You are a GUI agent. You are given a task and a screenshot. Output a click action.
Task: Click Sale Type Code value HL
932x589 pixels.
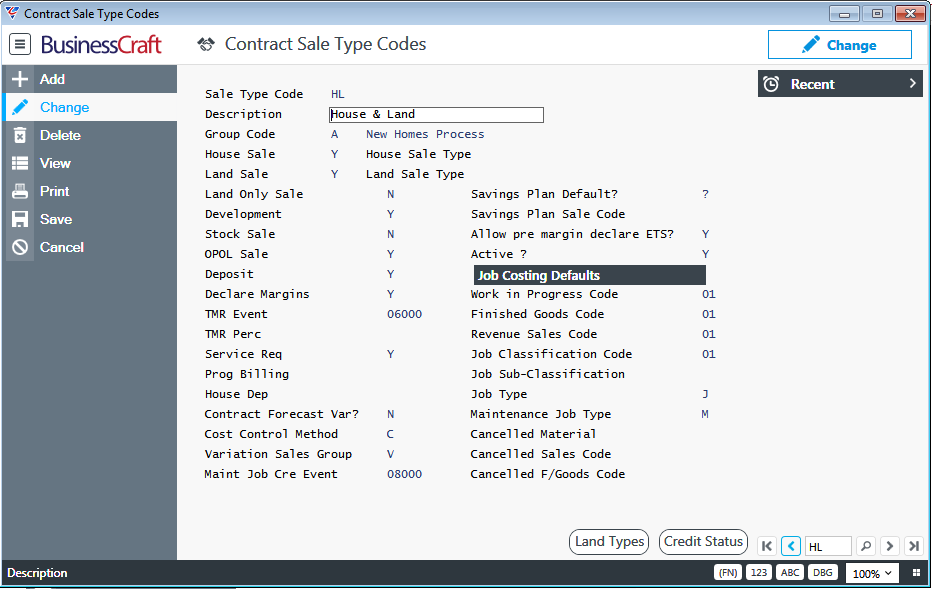click(x=338, y=95)
